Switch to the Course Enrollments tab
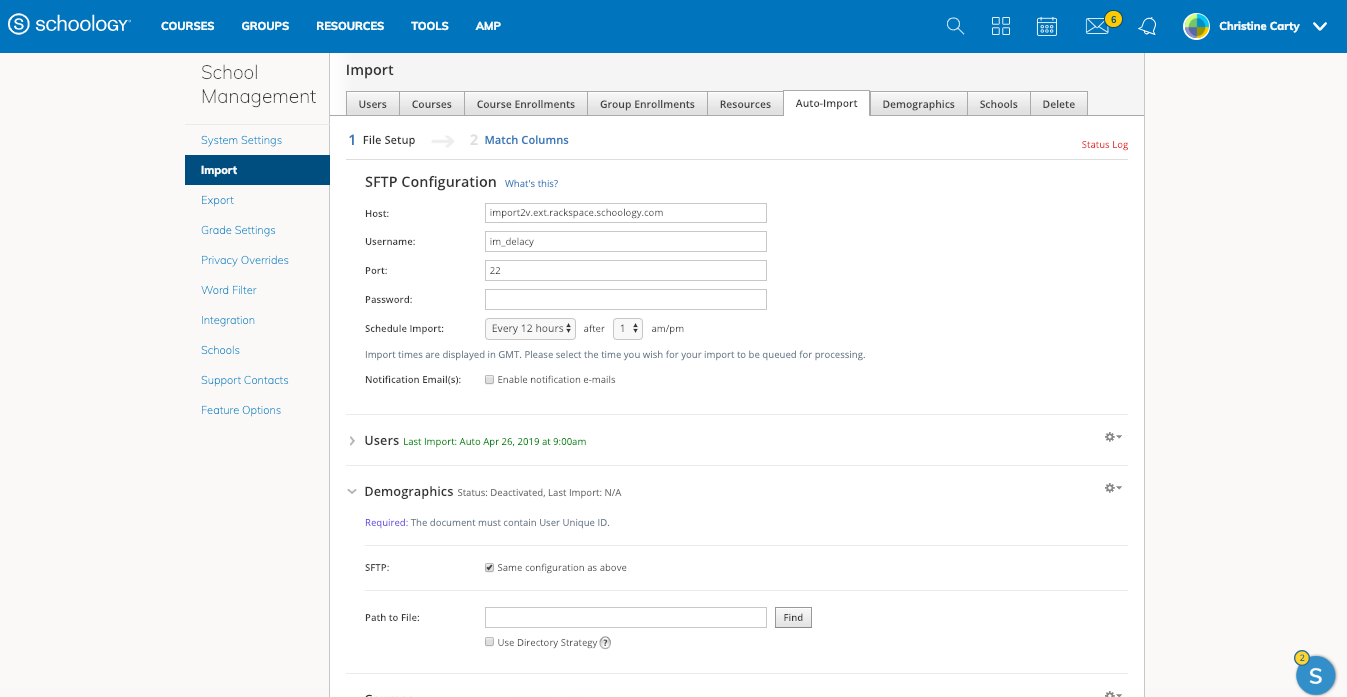Image resolution: width=1347 pixels, height=697 pixels. click(x=525, y=104)
